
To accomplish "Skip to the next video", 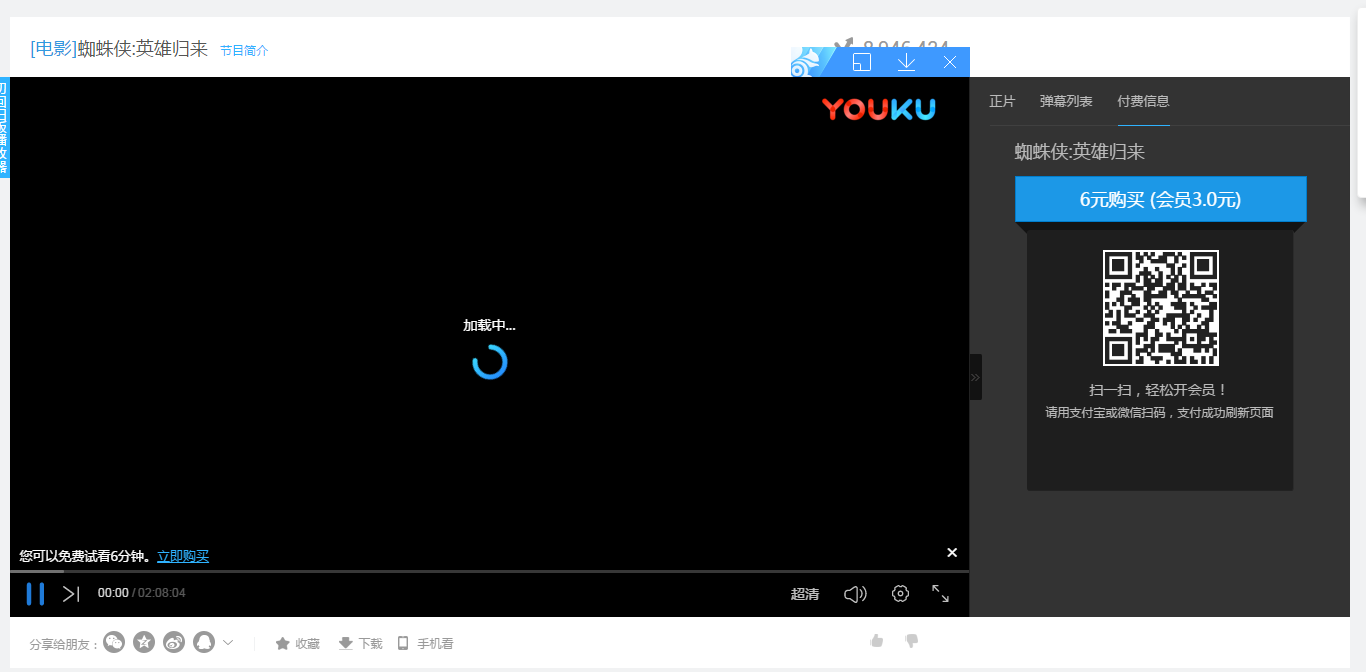I will (71, 594).
